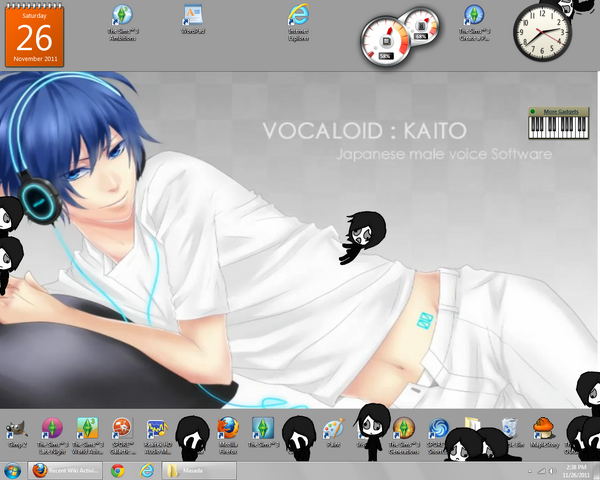
Task: Switch to Firefox Recent Wiki Activity taskbar button
Action: [x=65, y=470]
